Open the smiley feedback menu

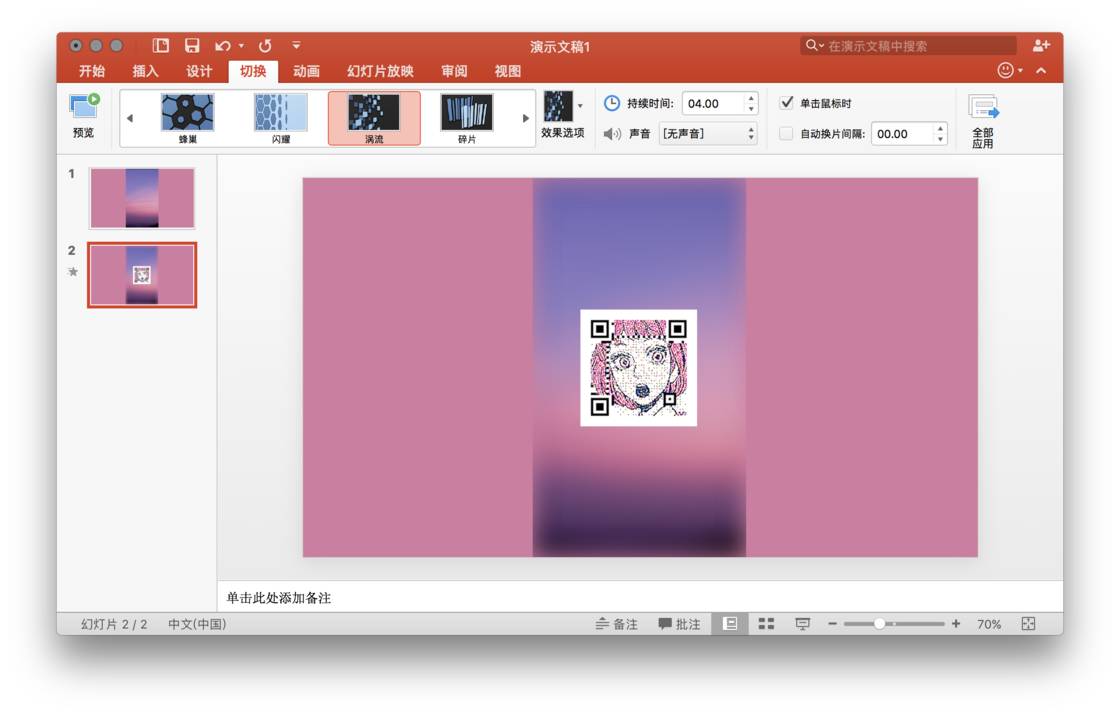(1009, 70)
